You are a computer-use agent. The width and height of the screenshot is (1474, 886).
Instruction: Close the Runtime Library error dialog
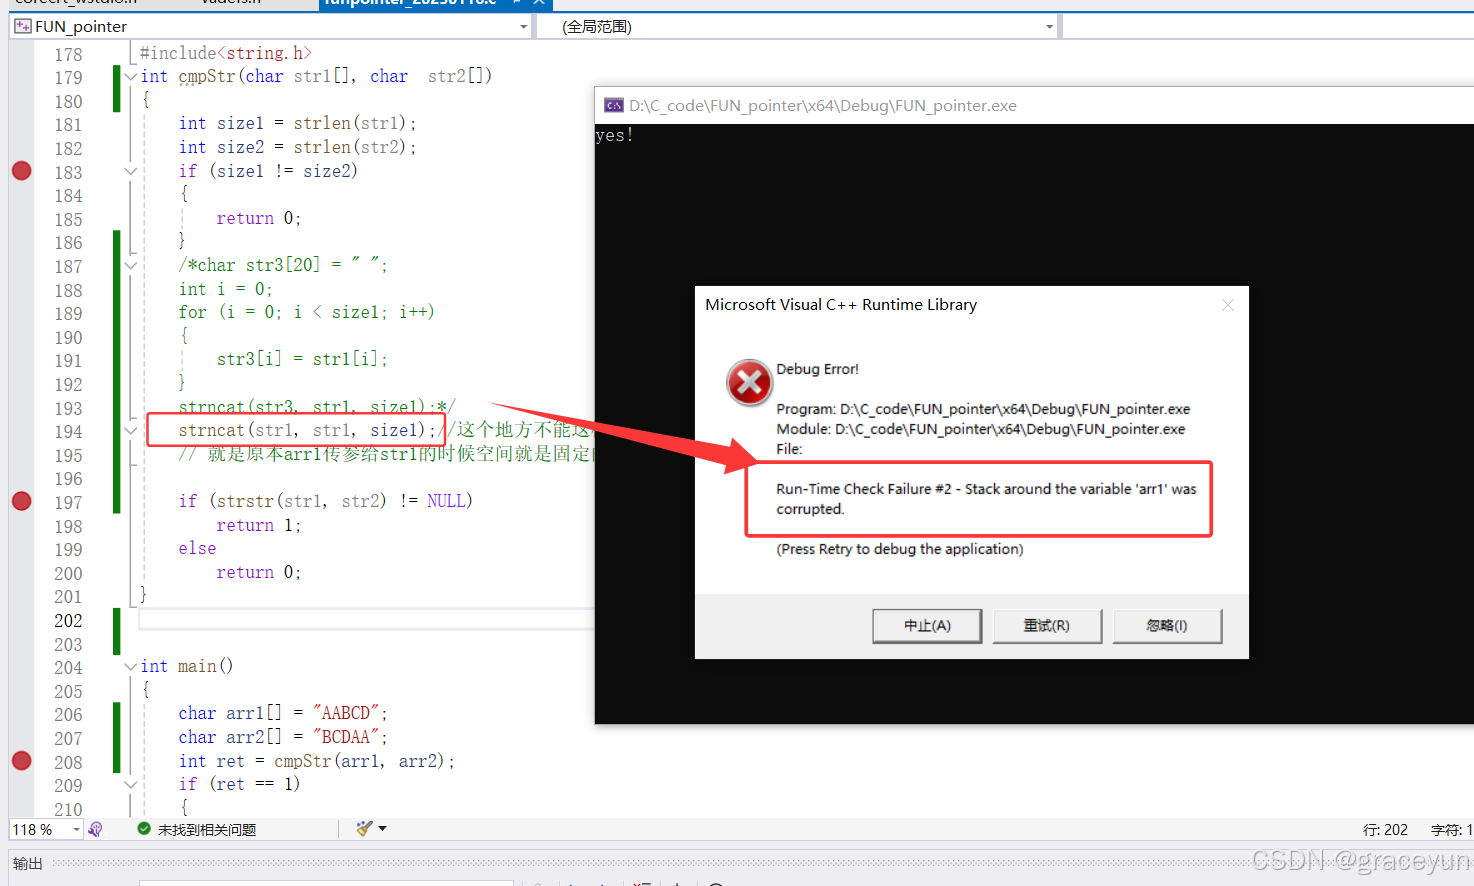pos(1228,305)
